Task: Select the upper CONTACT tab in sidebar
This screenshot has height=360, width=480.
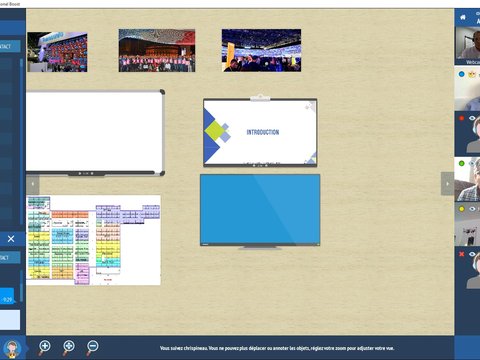Action: [10, 46]
